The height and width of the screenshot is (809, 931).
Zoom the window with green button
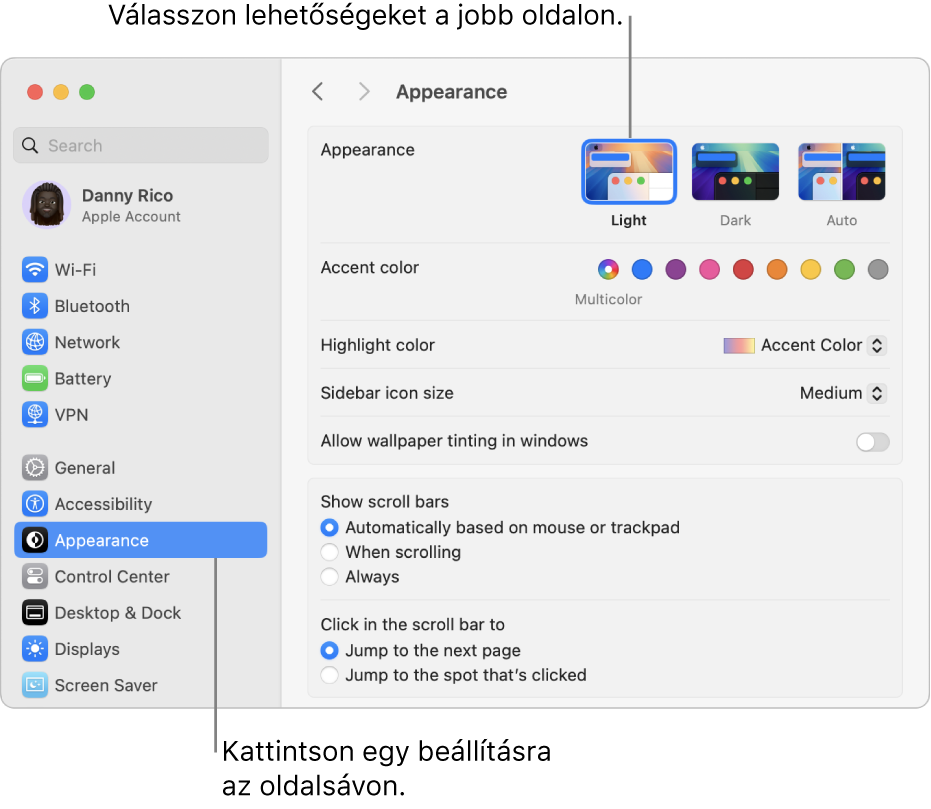point(87,92)
